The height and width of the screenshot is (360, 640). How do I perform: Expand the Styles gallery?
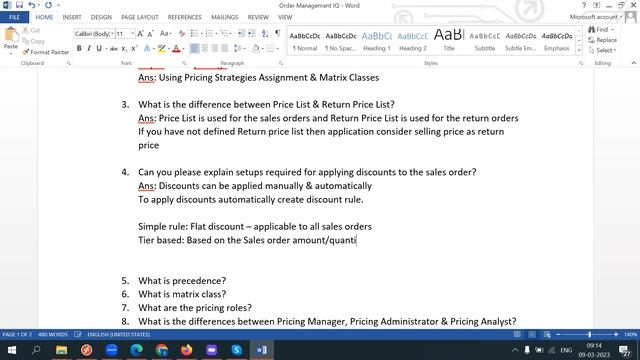(x=579, y=51)
